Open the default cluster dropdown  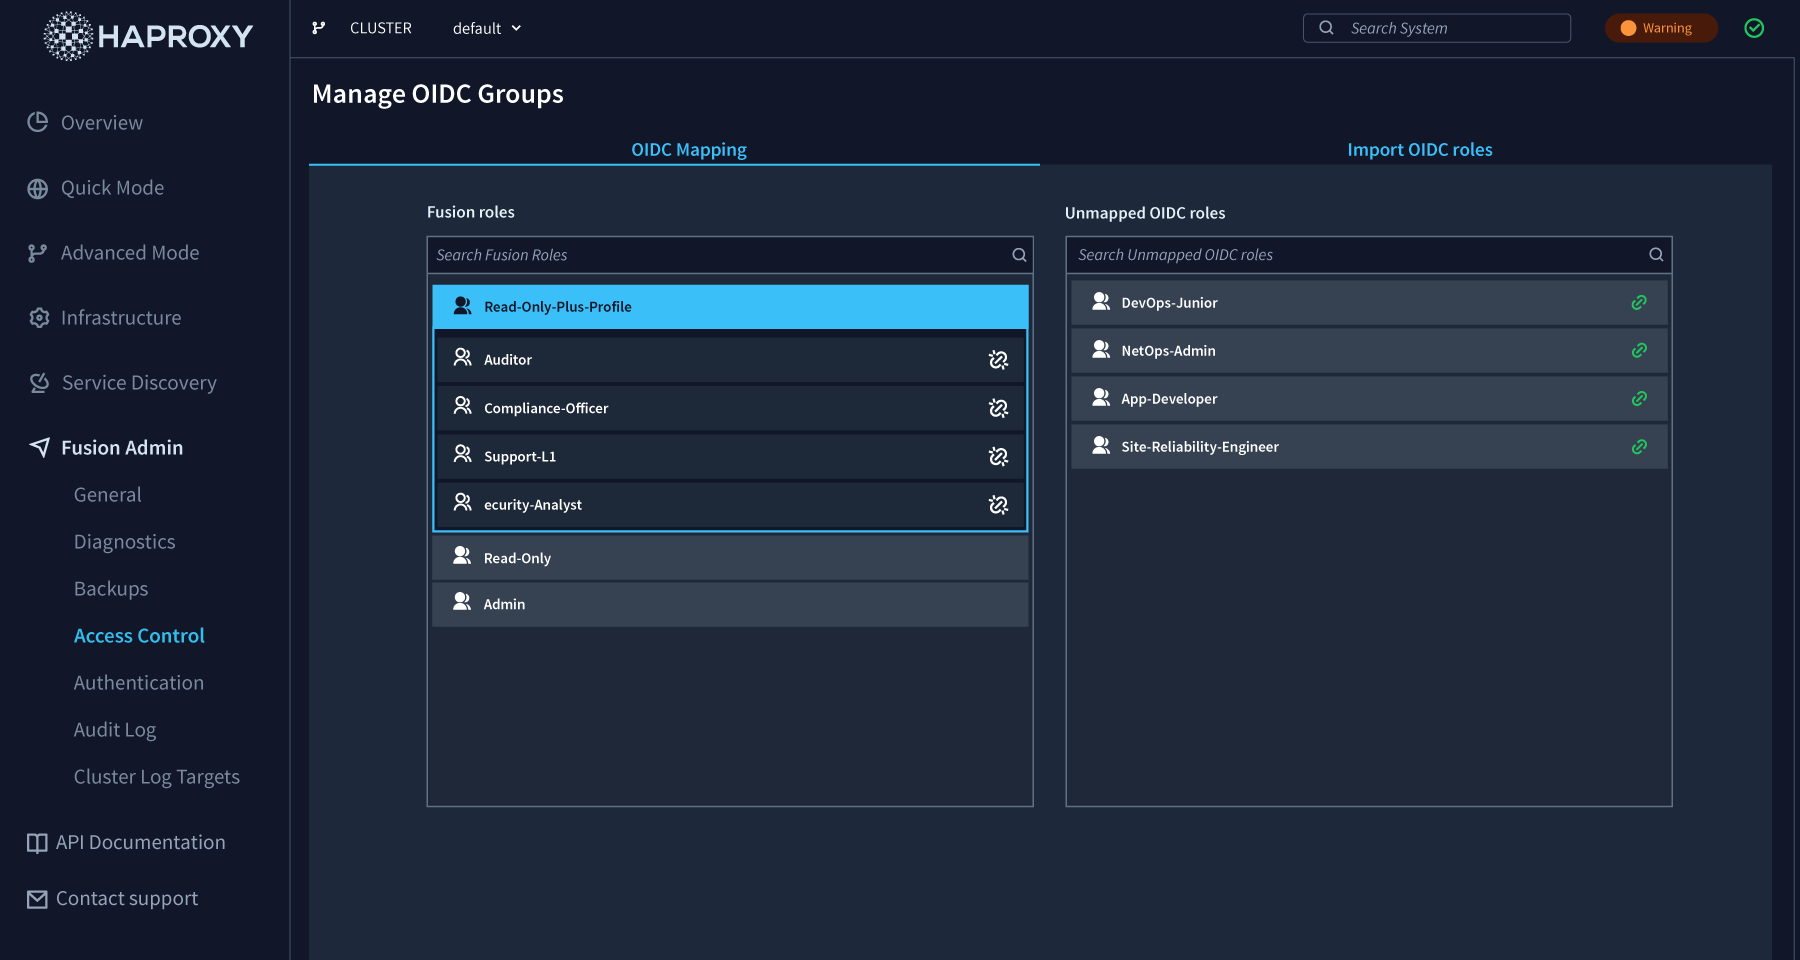point(487,28)
